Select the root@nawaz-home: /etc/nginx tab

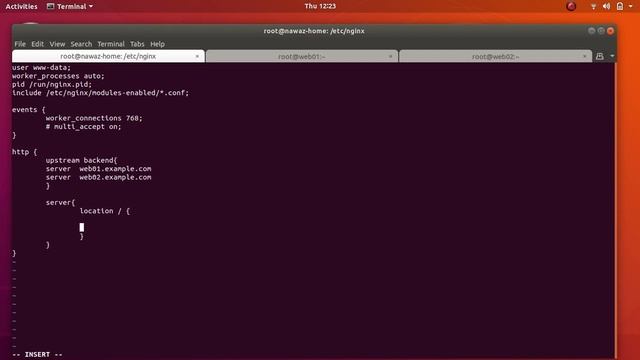[108, 56]
